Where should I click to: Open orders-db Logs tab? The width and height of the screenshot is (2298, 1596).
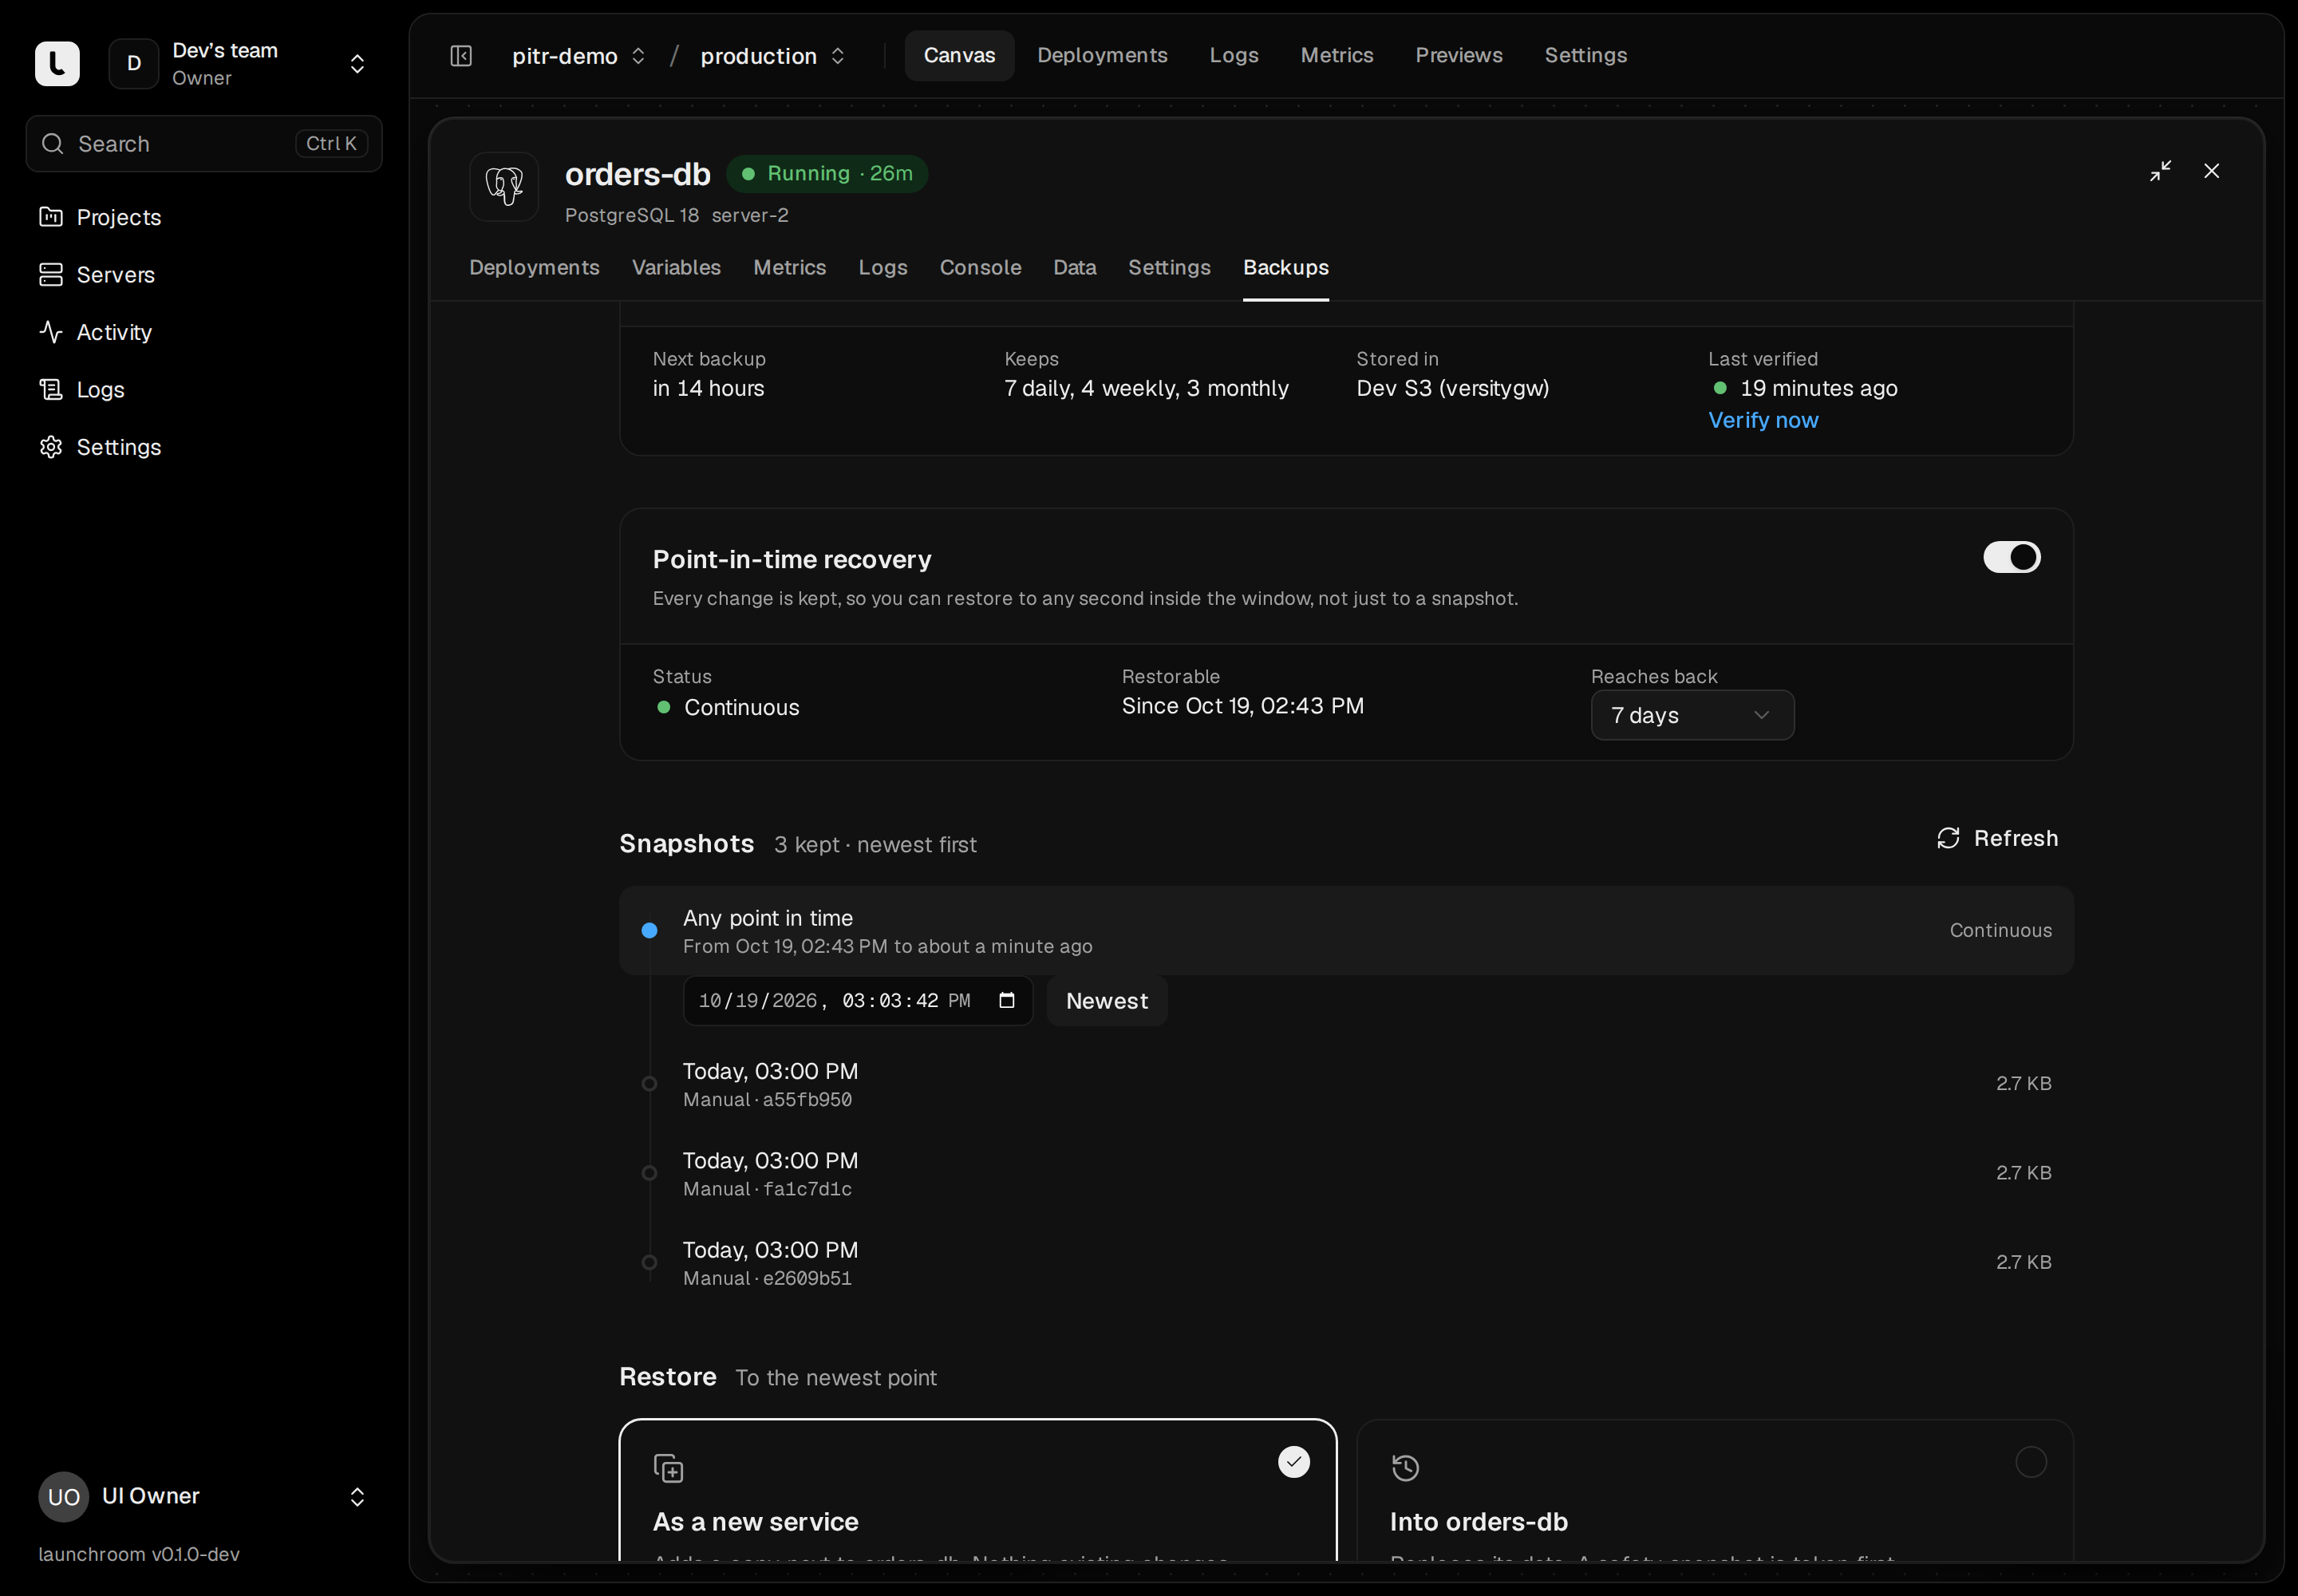click(x=883, y=267)
